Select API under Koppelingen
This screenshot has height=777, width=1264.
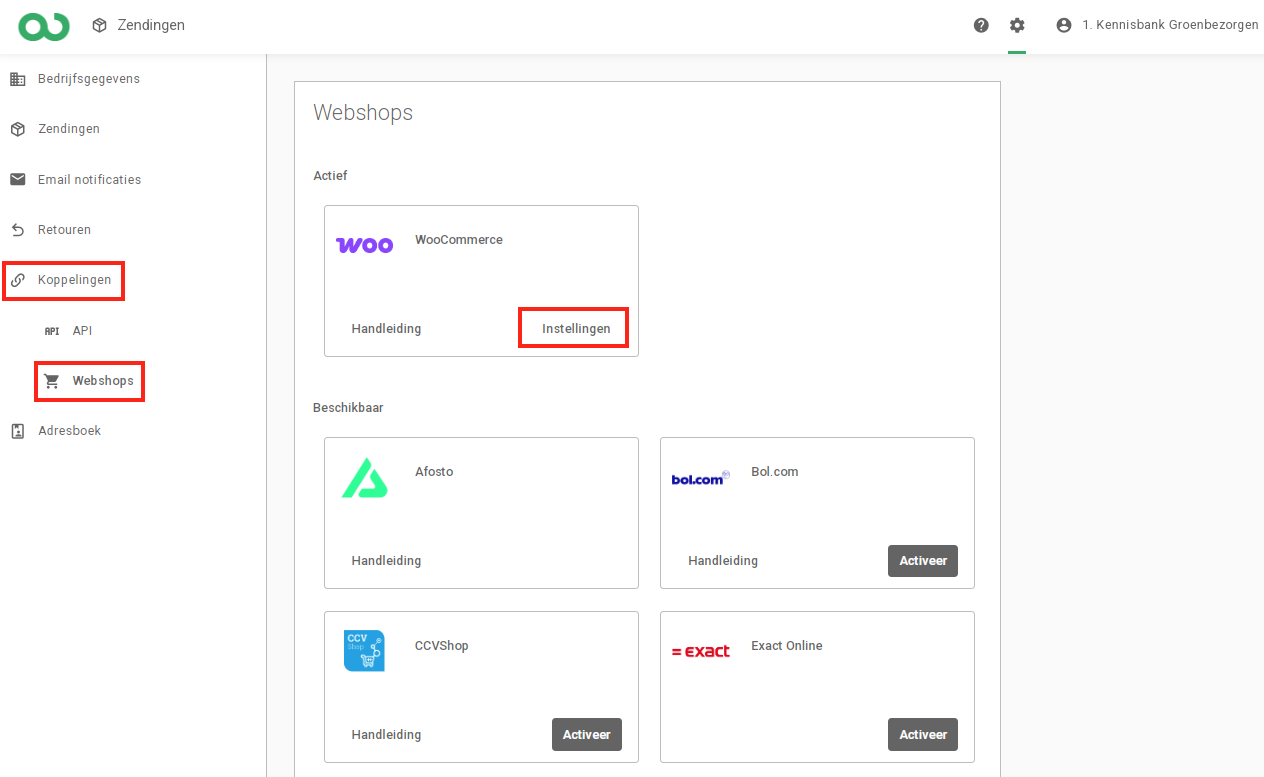(x=82, y=331)
